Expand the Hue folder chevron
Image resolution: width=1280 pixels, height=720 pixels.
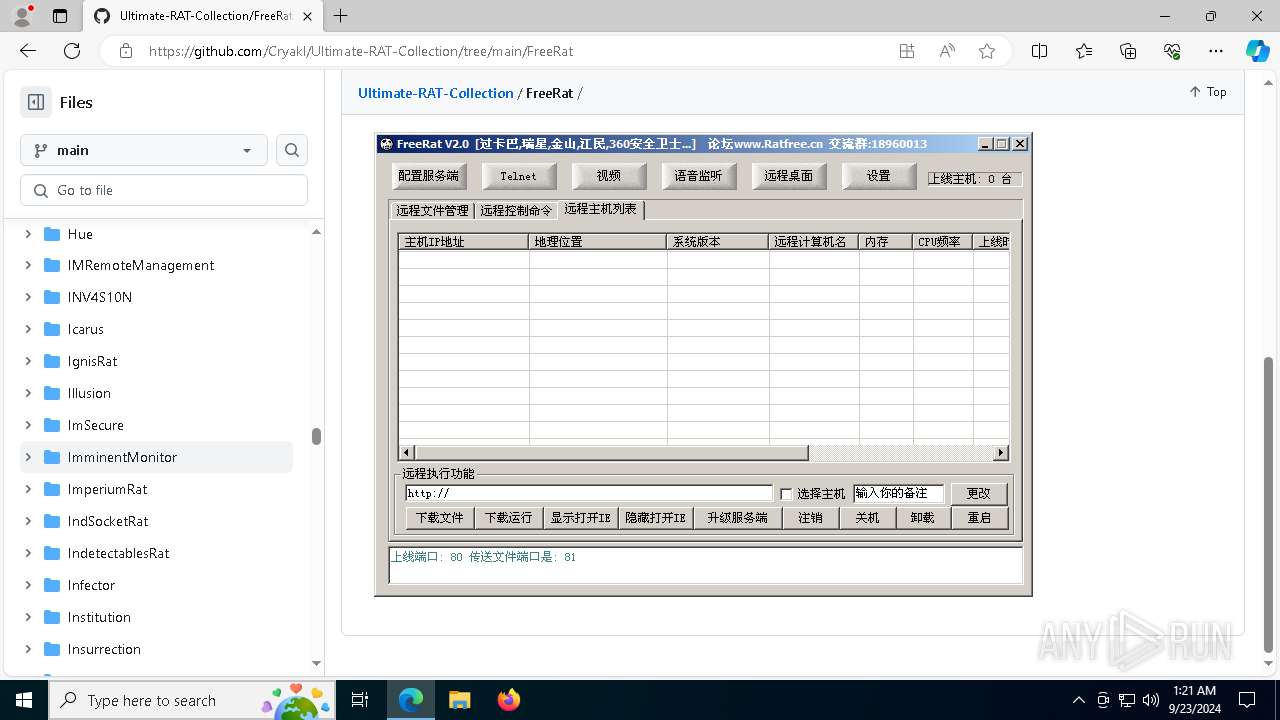click(x=28, y=234)
